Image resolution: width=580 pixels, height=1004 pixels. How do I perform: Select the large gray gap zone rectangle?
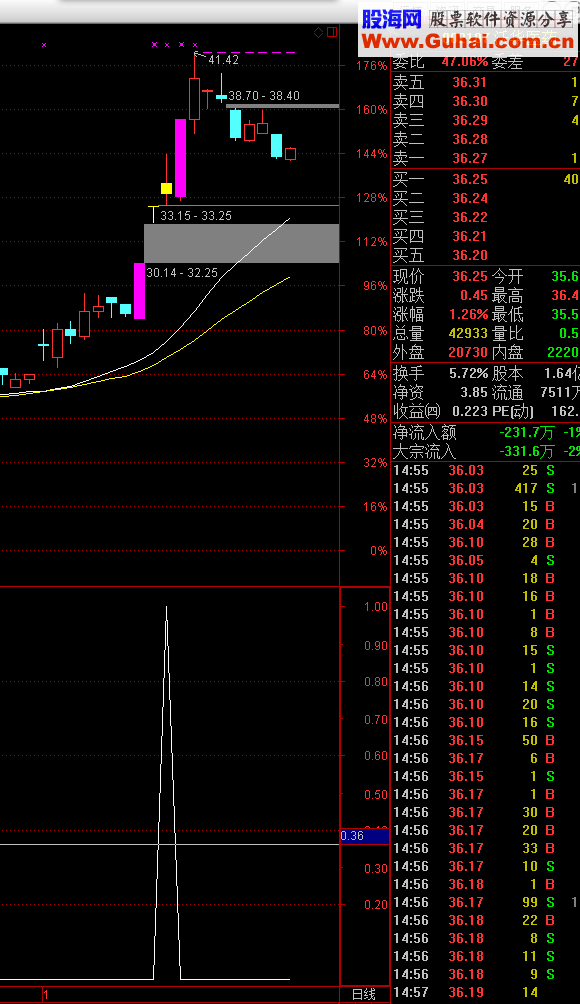(241, 243)
